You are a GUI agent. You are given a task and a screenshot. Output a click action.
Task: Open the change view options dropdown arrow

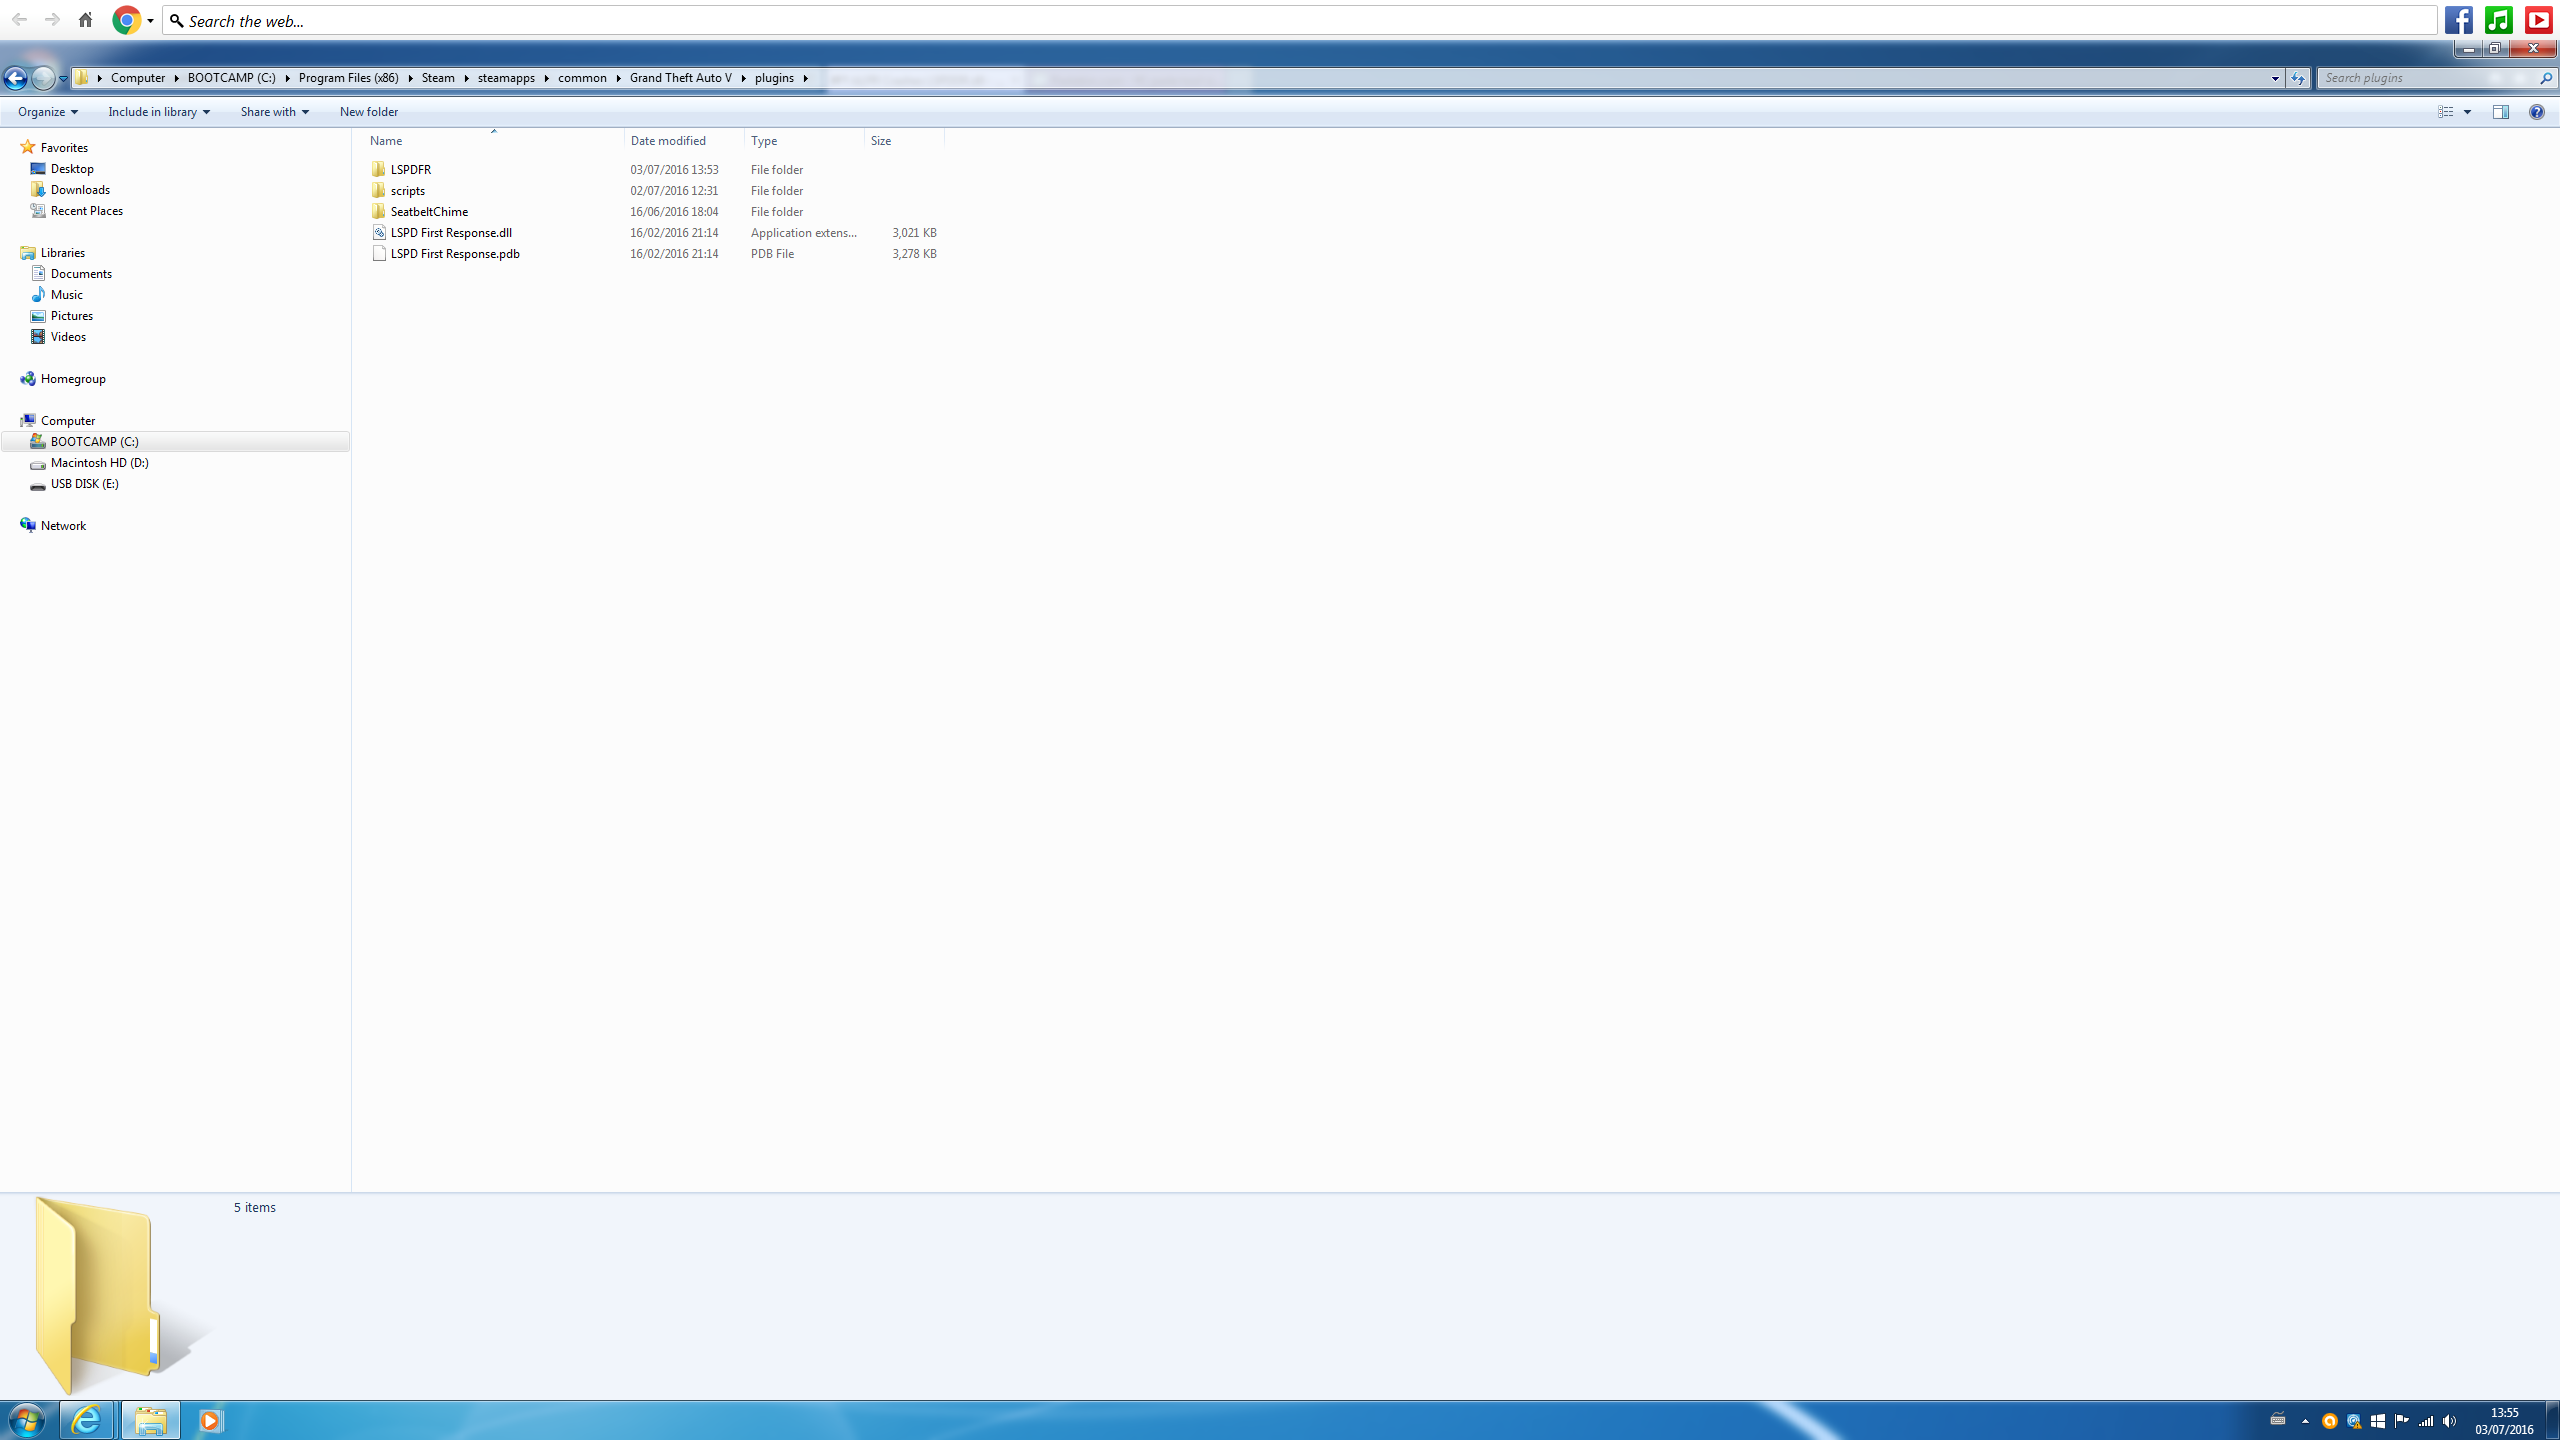click(2467, 112)
